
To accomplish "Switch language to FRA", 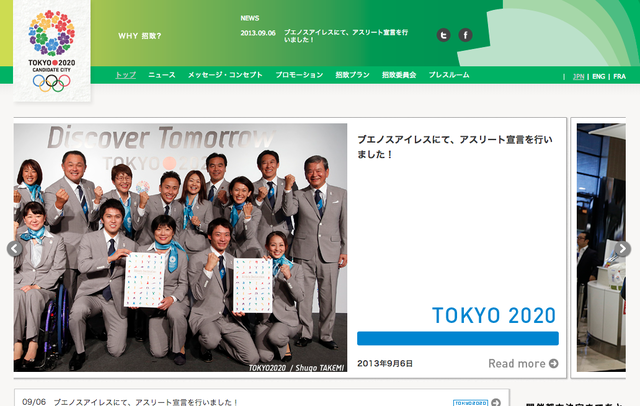I will (620, 76).
